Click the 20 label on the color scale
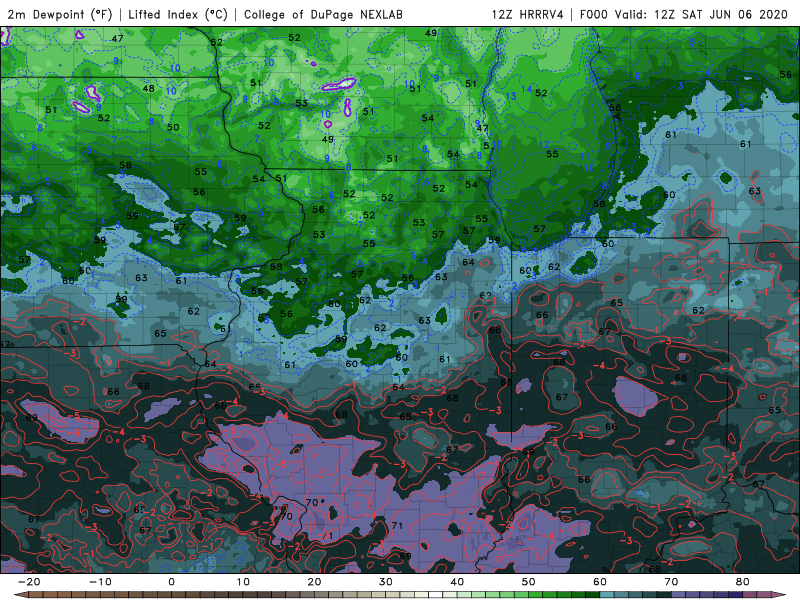This screenshot has height=600, width=800. 314,582
